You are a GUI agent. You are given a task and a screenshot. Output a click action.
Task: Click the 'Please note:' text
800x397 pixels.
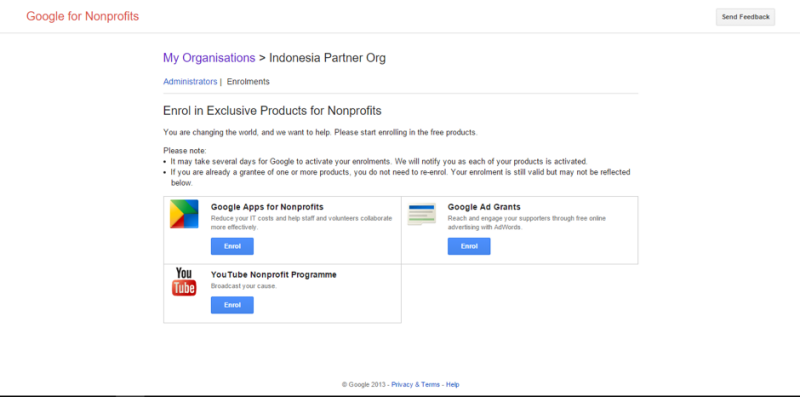[185, 151]
